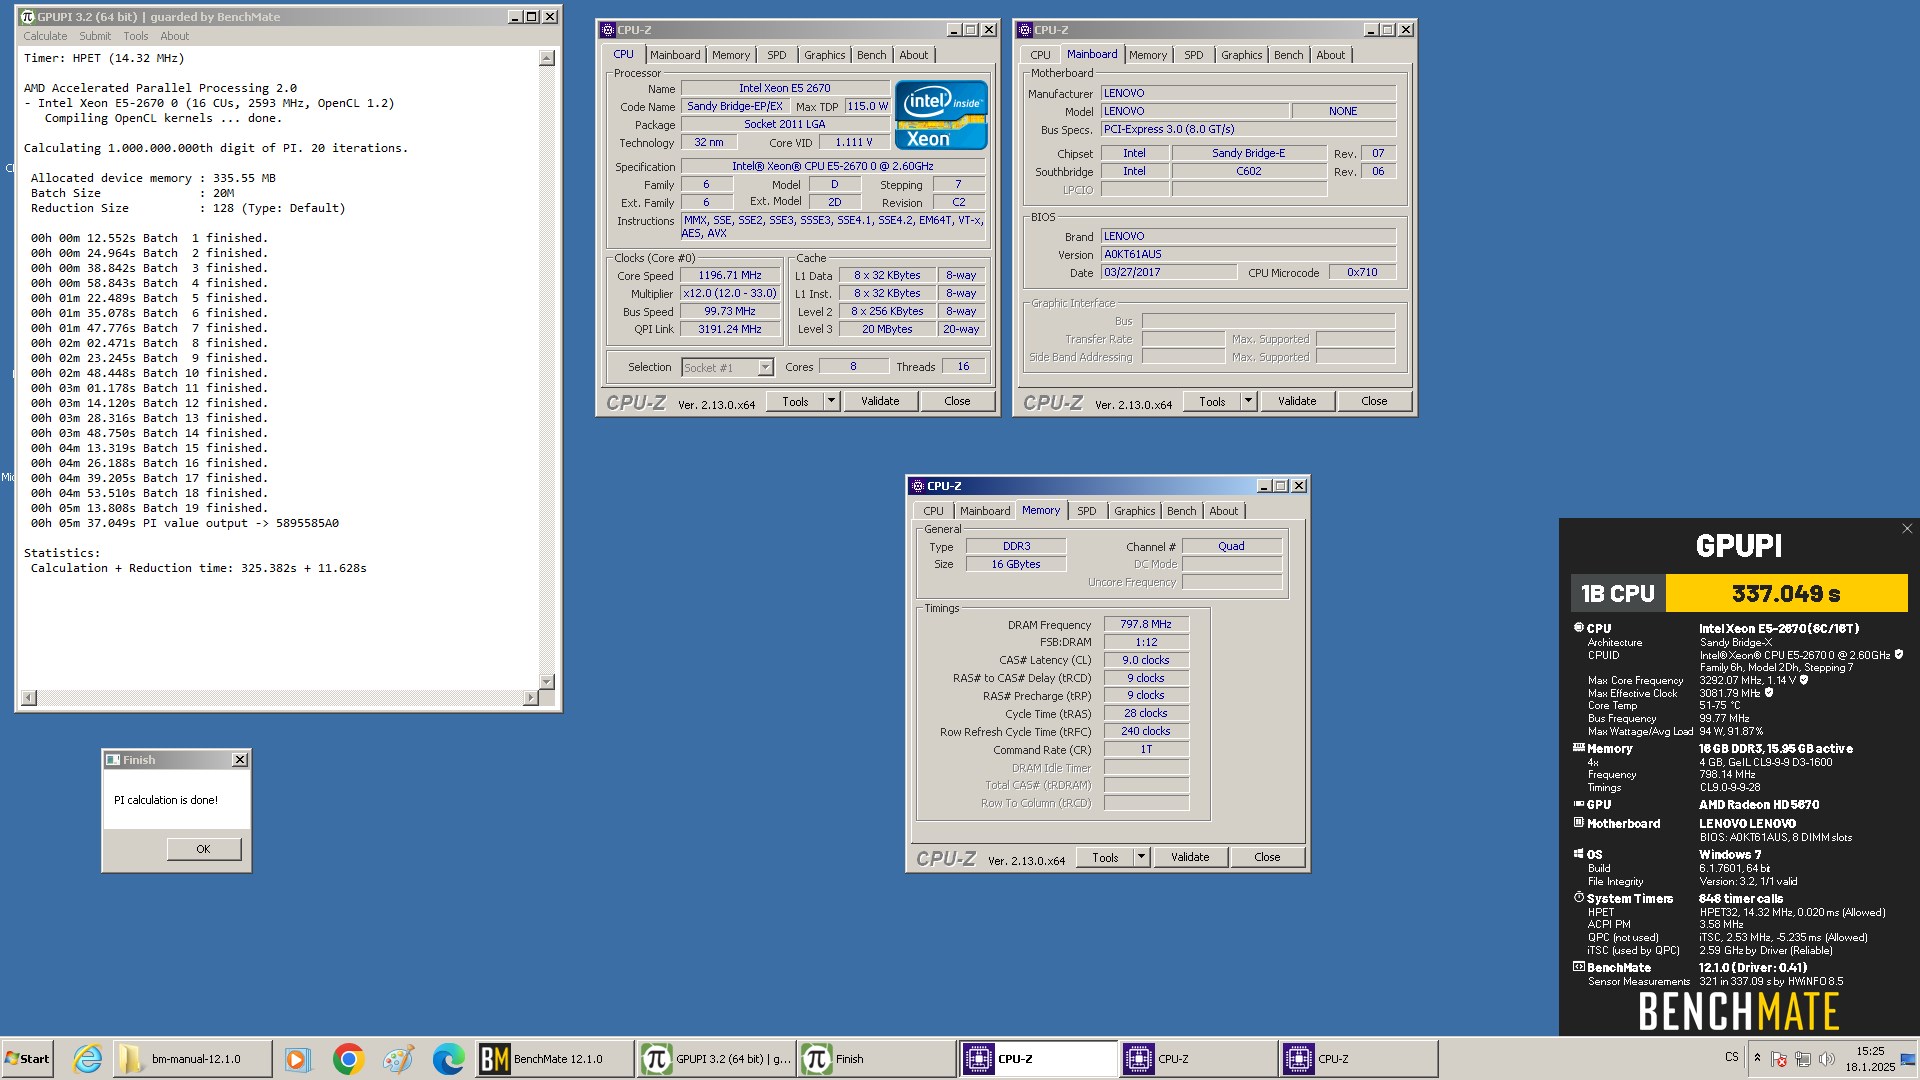
Task: Activate the second CPU-Z taskbar item
Action: point(1198,1059)
